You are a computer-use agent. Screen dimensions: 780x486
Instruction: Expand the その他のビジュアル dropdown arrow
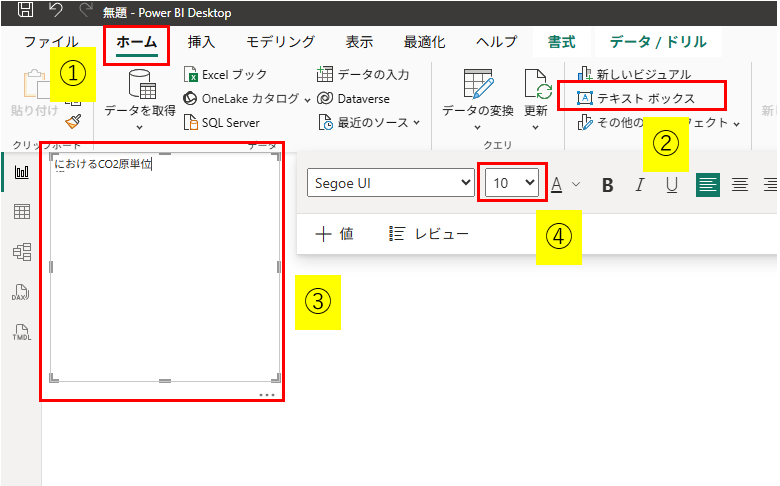click(737, 123)
